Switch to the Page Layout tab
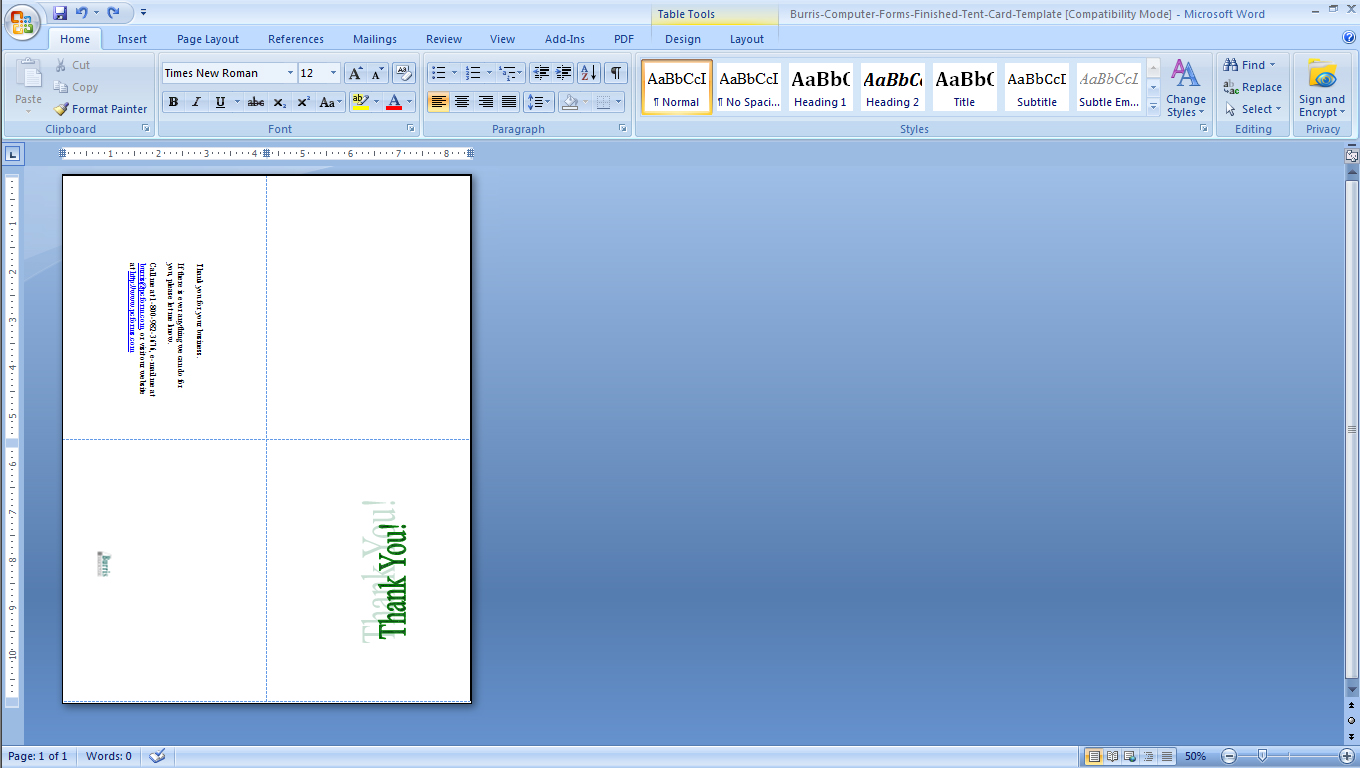 [x=208, y=39]
